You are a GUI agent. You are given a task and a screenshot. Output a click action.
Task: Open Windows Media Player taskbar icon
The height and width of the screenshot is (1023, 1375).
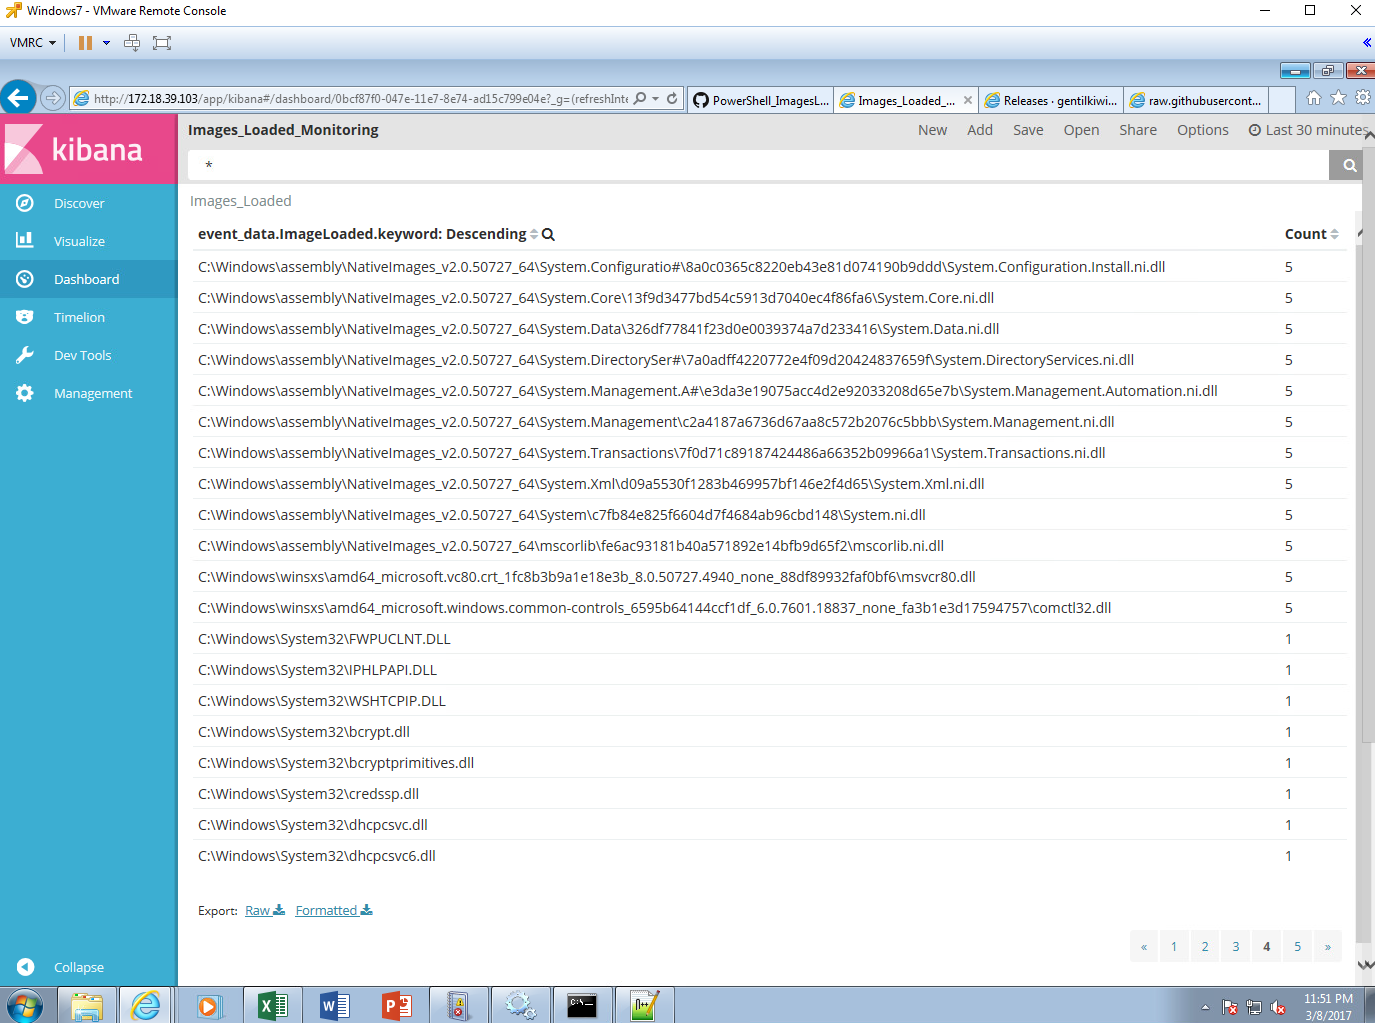click(210, 1005)
